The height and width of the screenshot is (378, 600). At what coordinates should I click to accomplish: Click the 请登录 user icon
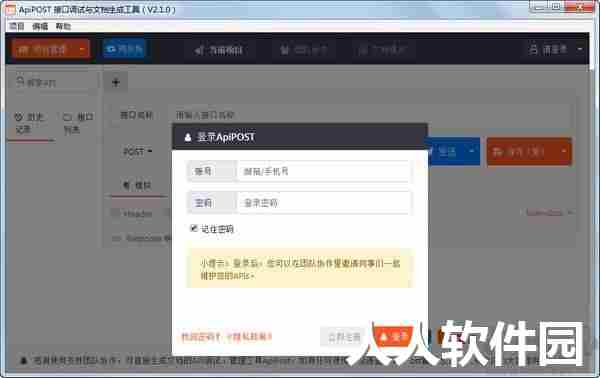[x=533, y=49]
